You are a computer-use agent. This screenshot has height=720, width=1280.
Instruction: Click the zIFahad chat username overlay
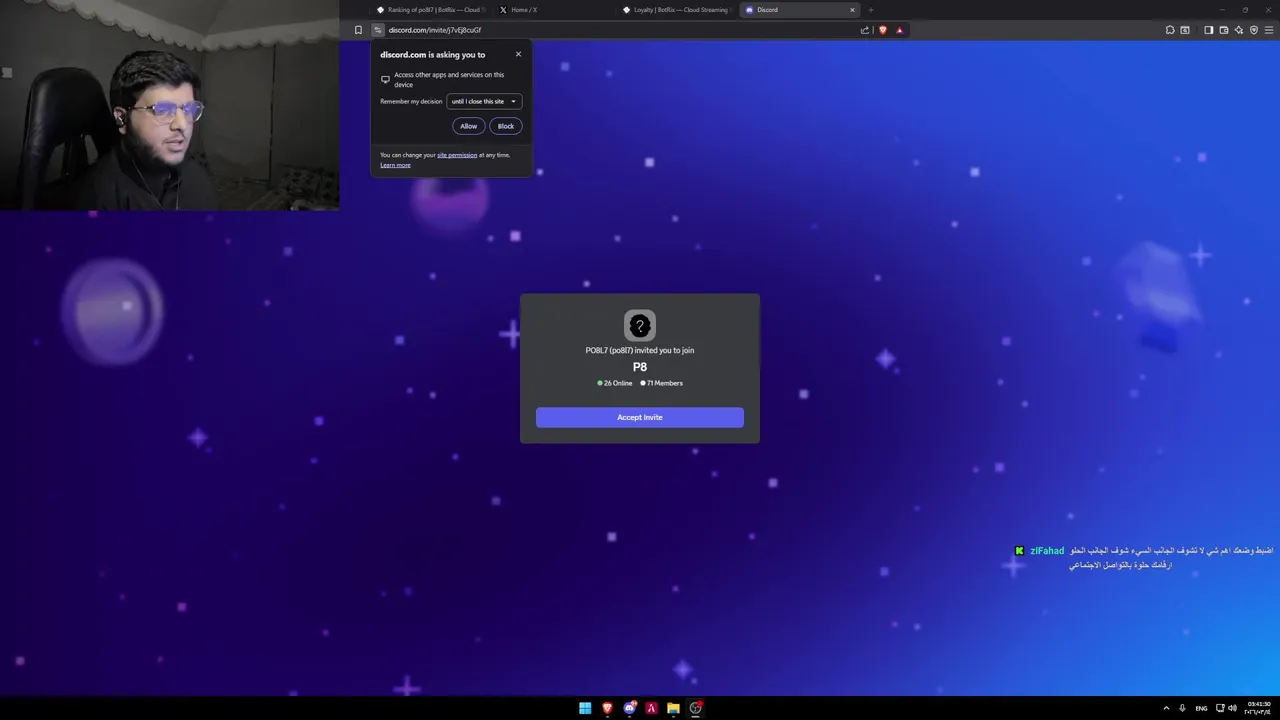click(1047, 551)
